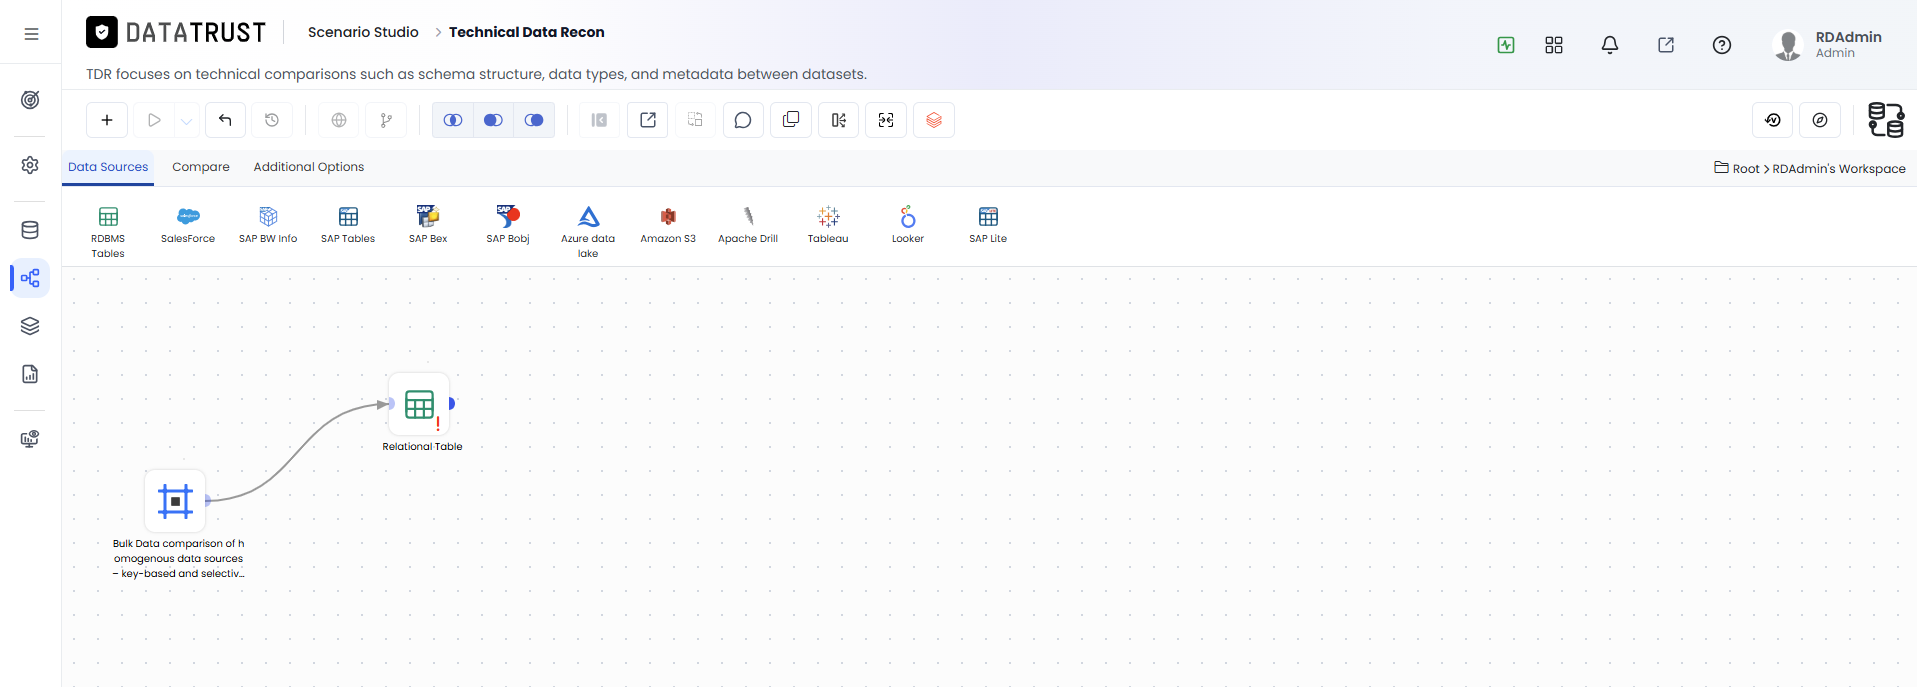Click the Relational Table output port
The width and height of the screenshot is (1917, 687).
(452, 403)
